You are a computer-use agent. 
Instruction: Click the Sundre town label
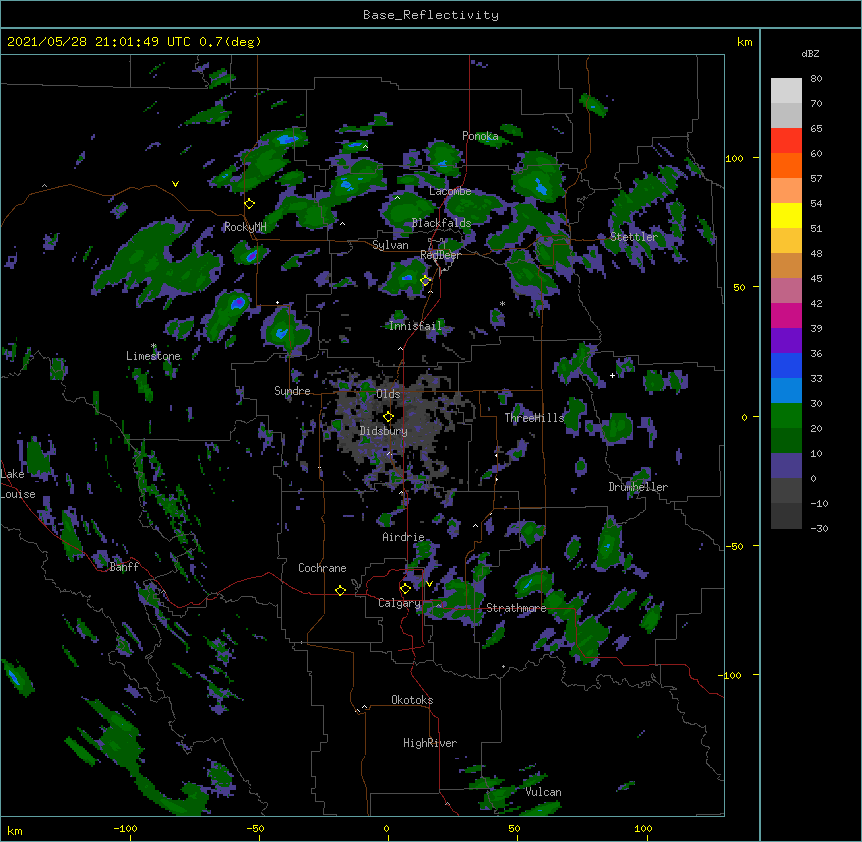coord(292,391)
